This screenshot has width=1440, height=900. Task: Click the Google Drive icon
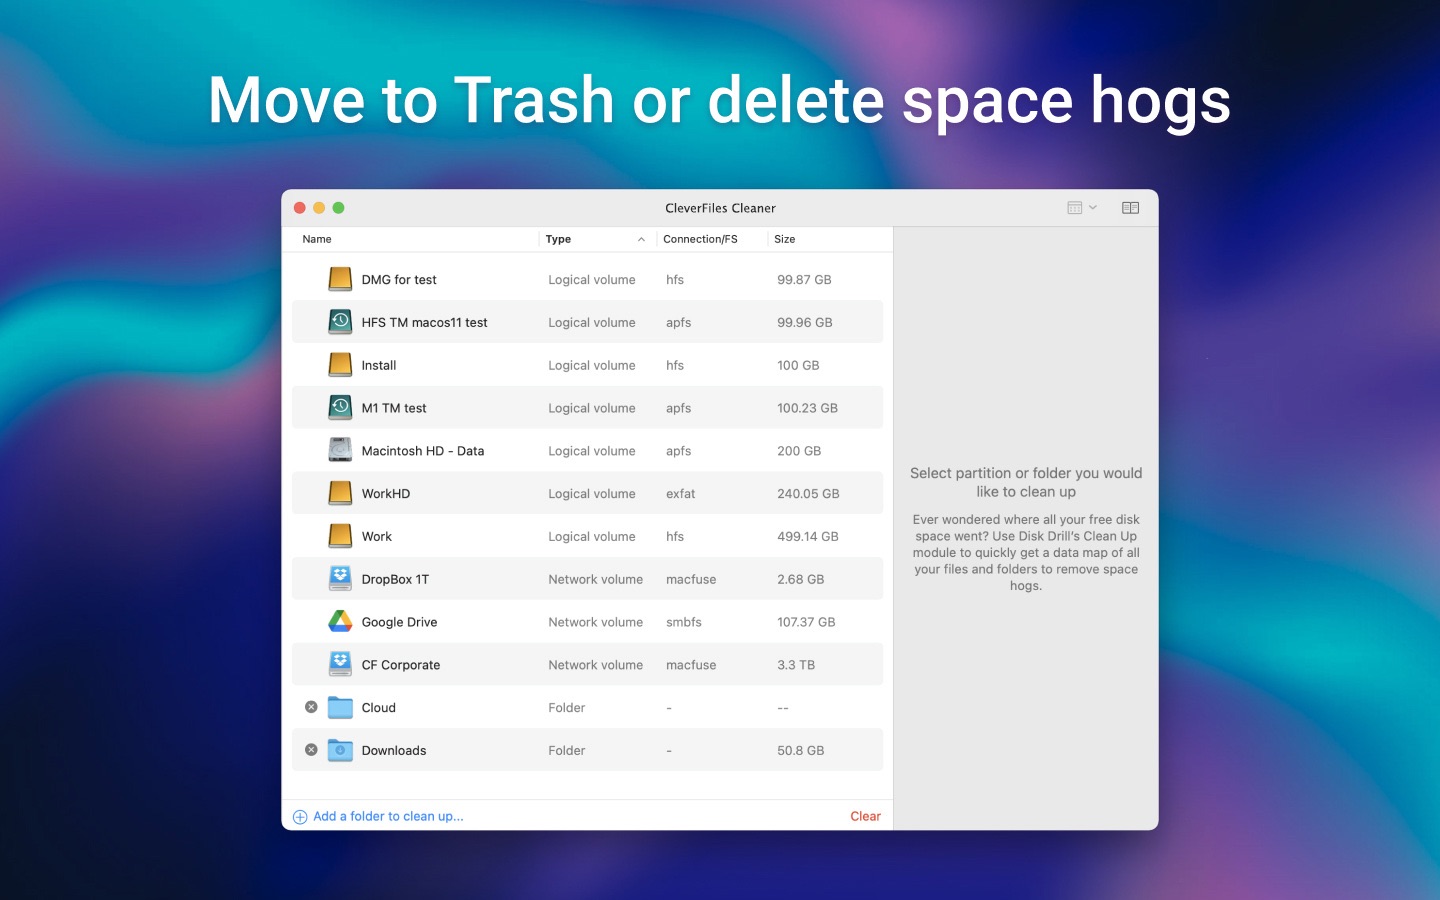pos(340,621)
